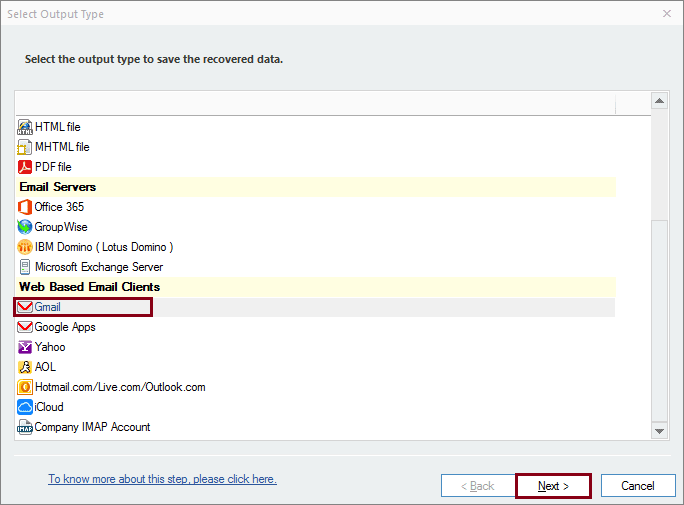Go back with the Back button
684x505 pixels.
(x=478, y=486)
